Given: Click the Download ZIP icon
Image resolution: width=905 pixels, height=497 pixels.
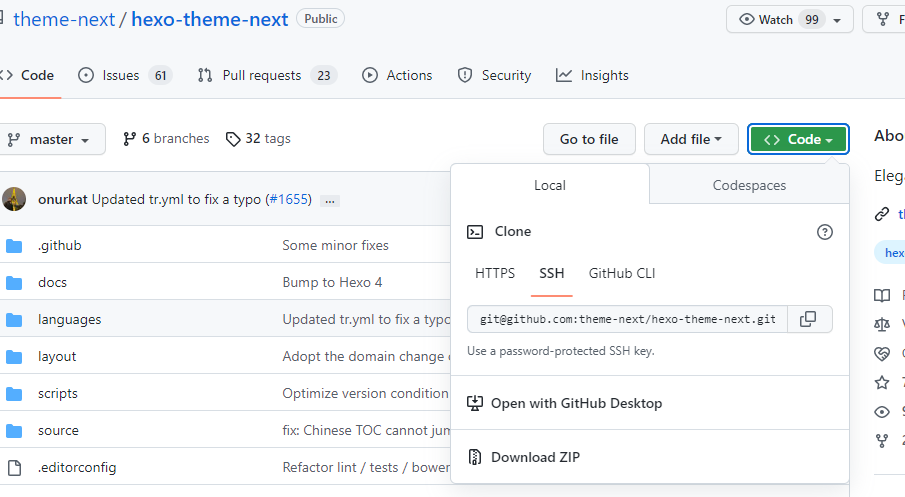Looking at the screenshot, I should coord(475,458).
